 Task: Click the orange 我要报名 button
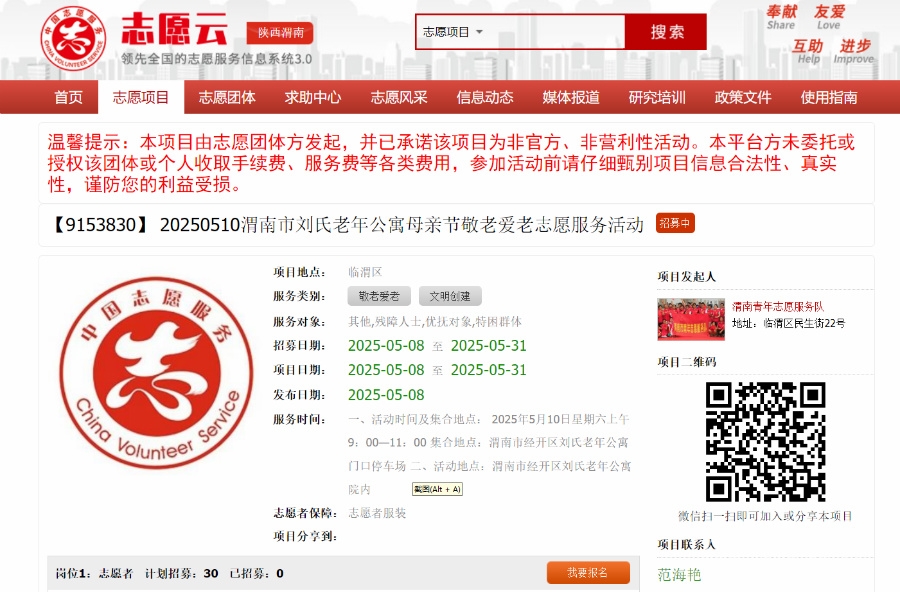coord(588,572)
